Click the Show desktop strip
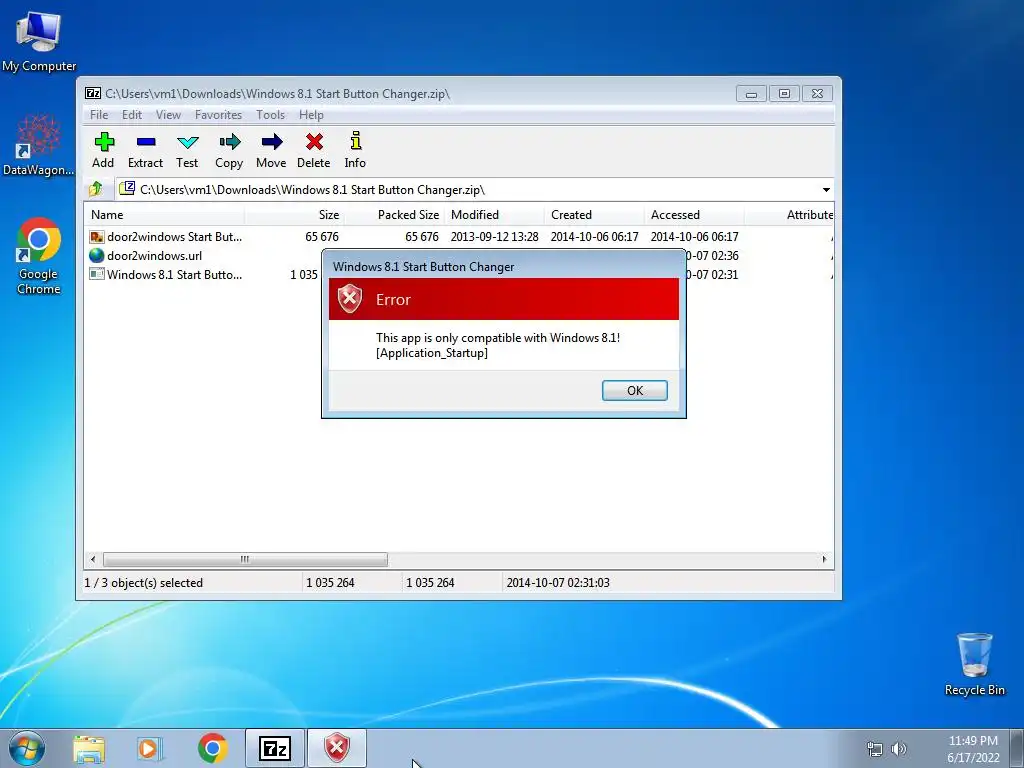 click(1017, 748)
